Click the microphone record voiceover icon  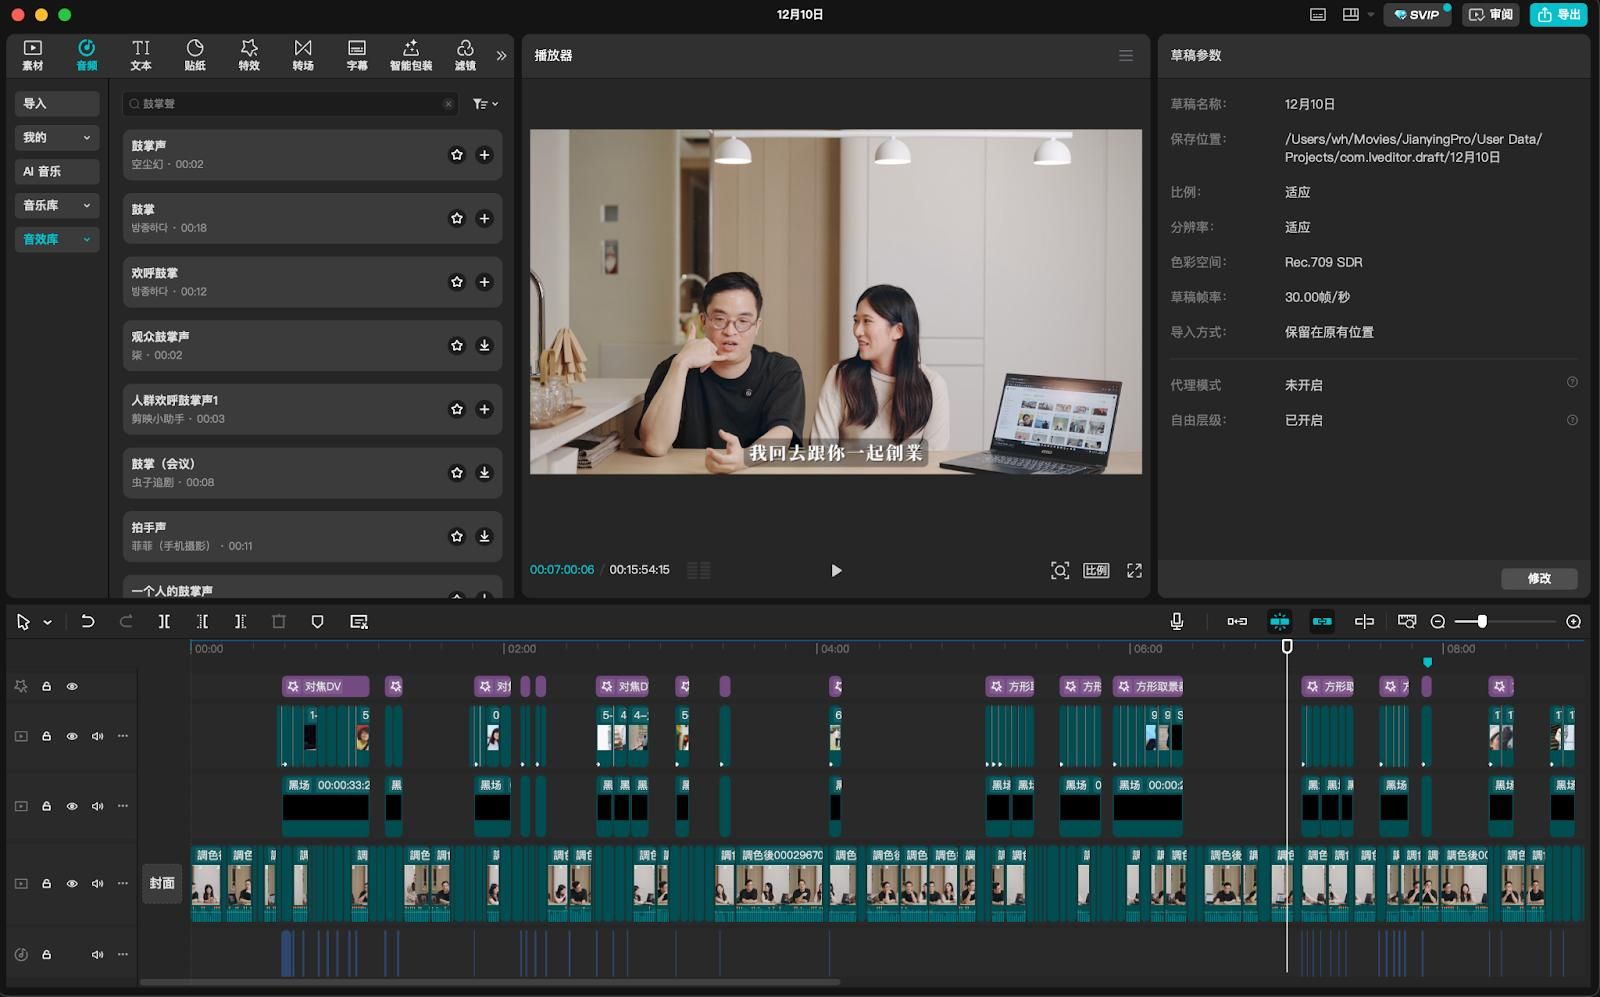click(x=1177, y=622)
